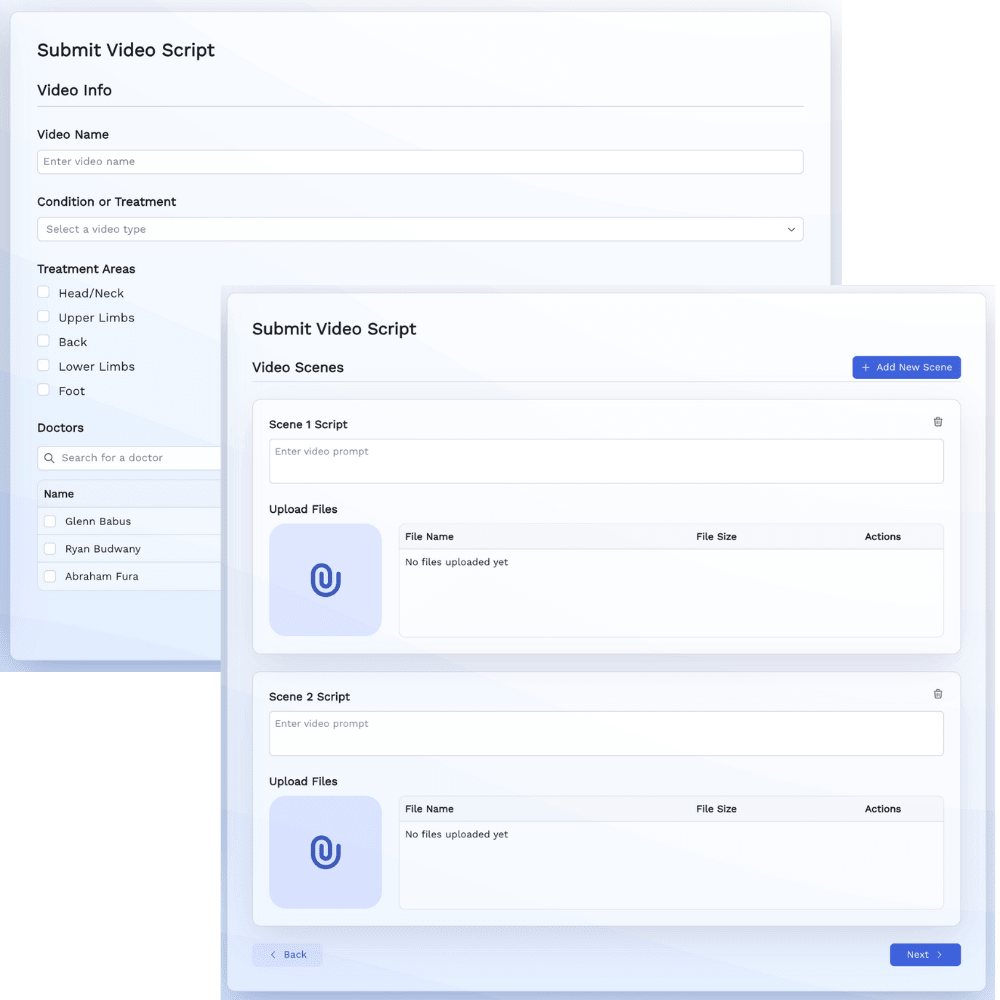Check the Head/Neck treatment area

point(43,292)
